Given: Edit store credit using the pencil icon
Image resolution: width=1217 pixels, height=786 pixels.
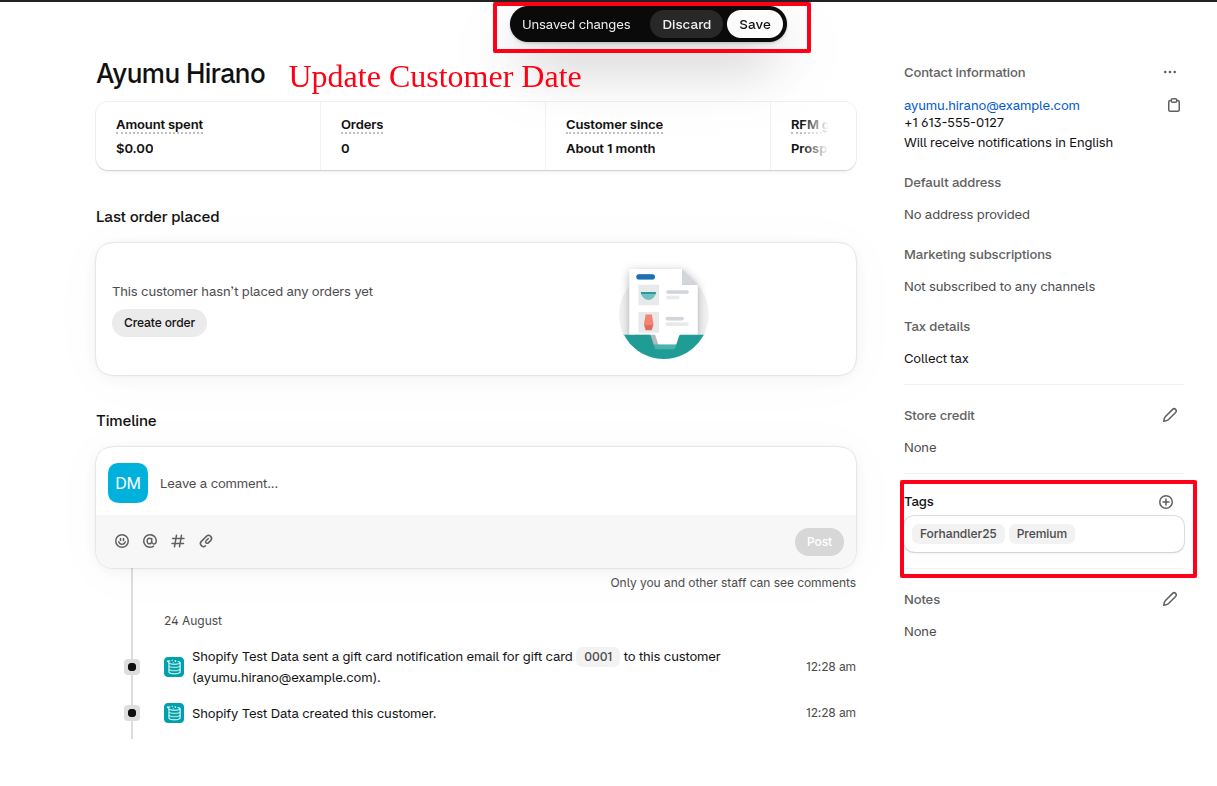Looking at the screenshot, I should tap(1170, 415).
